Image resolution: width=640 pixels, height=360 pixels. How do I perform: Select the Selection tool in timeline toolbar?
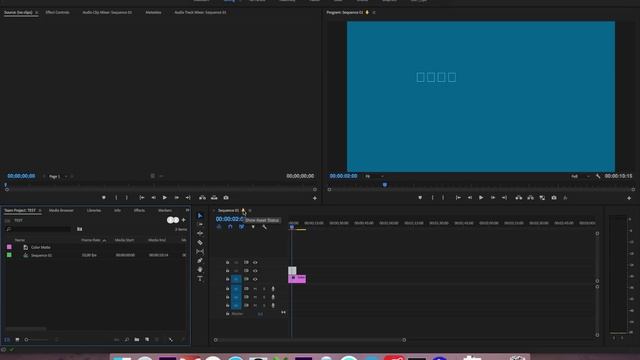pos(200,216)
